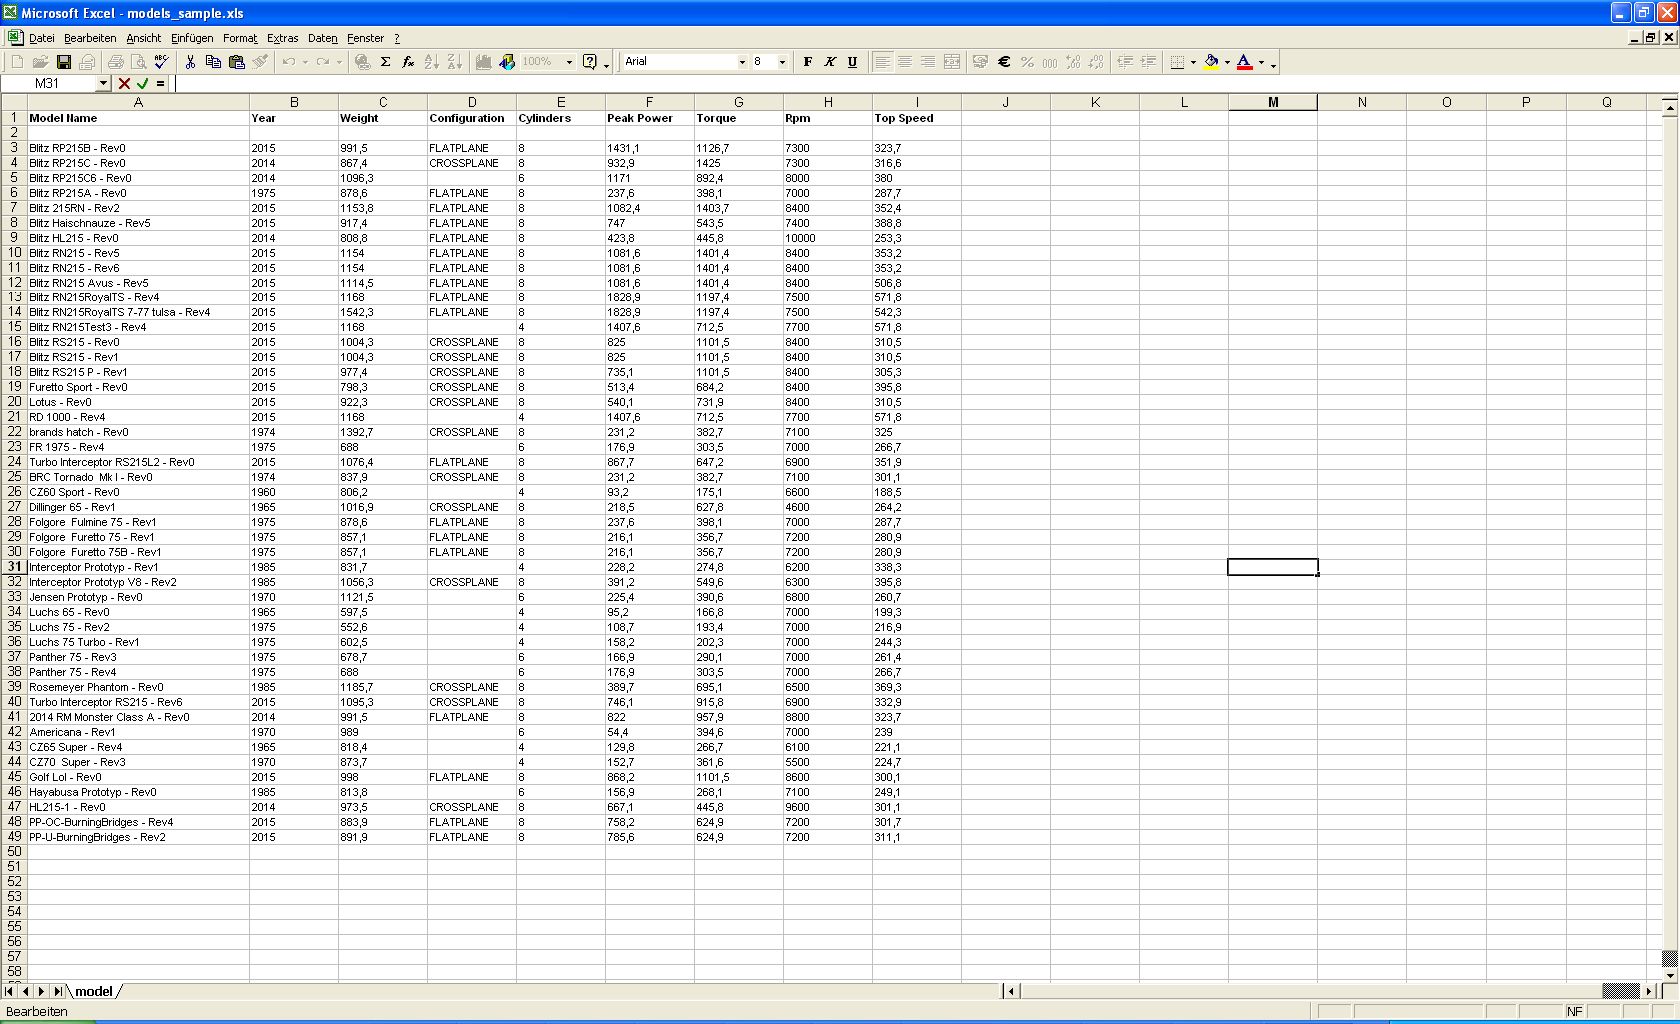Open the Ansicht menu

click(143, 38)
